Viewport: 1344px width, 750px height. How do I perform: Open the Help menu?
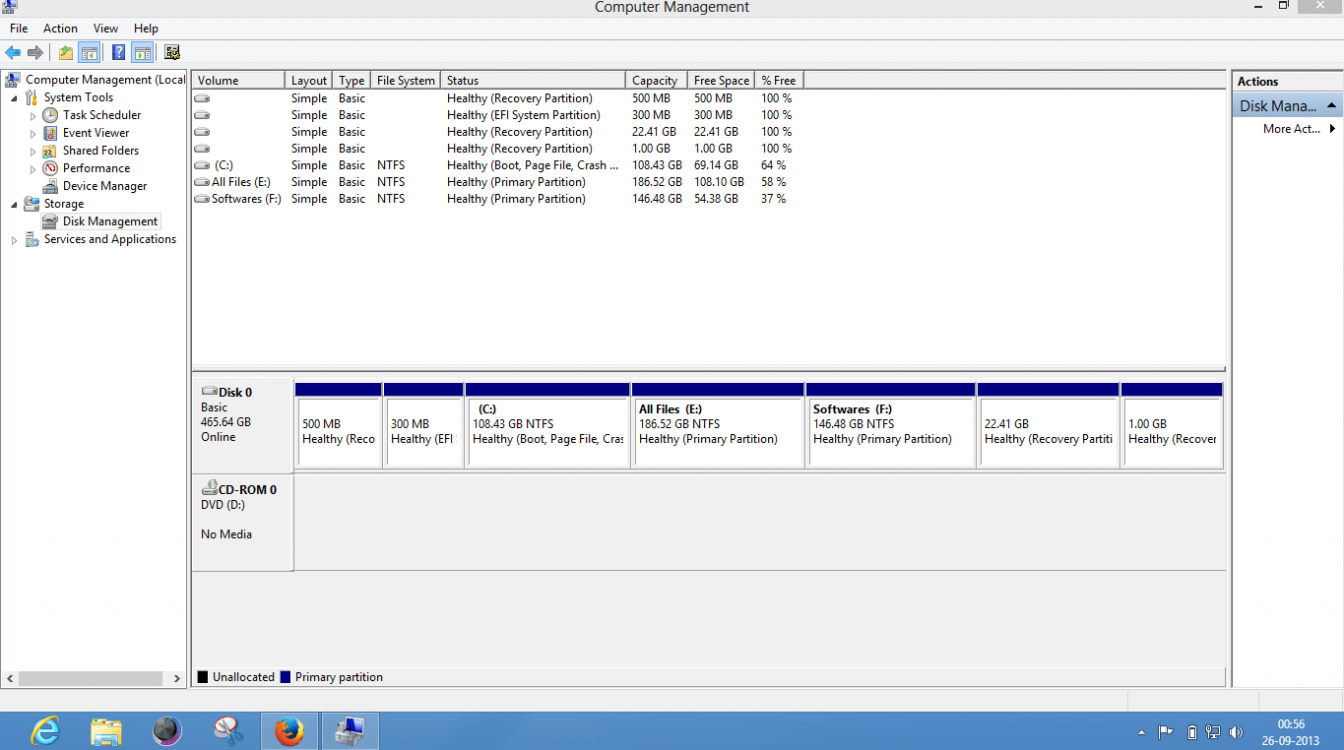click(x=146, y=28)
